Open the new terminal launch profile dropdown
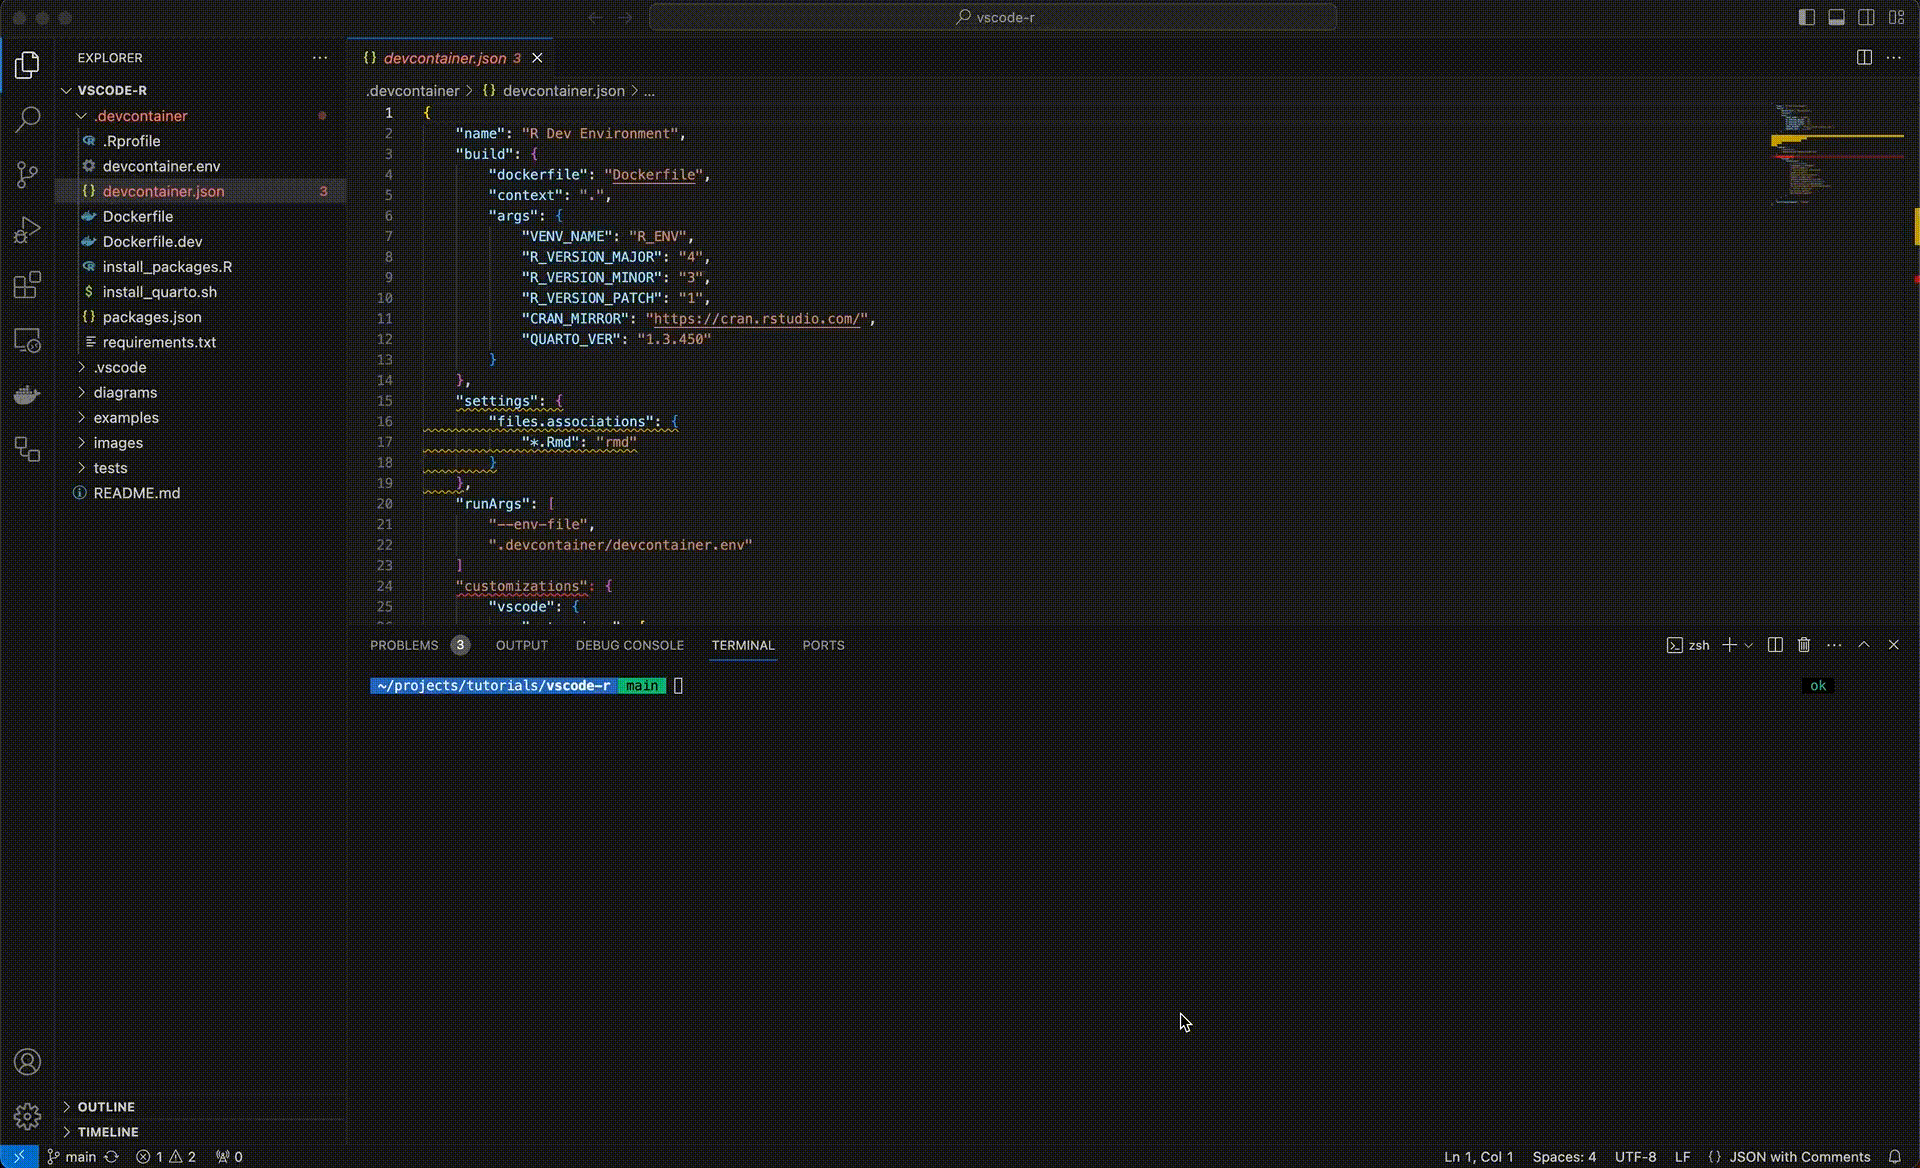The width and height of the screenshot is (1920, 1168). tap(1749, 645)
